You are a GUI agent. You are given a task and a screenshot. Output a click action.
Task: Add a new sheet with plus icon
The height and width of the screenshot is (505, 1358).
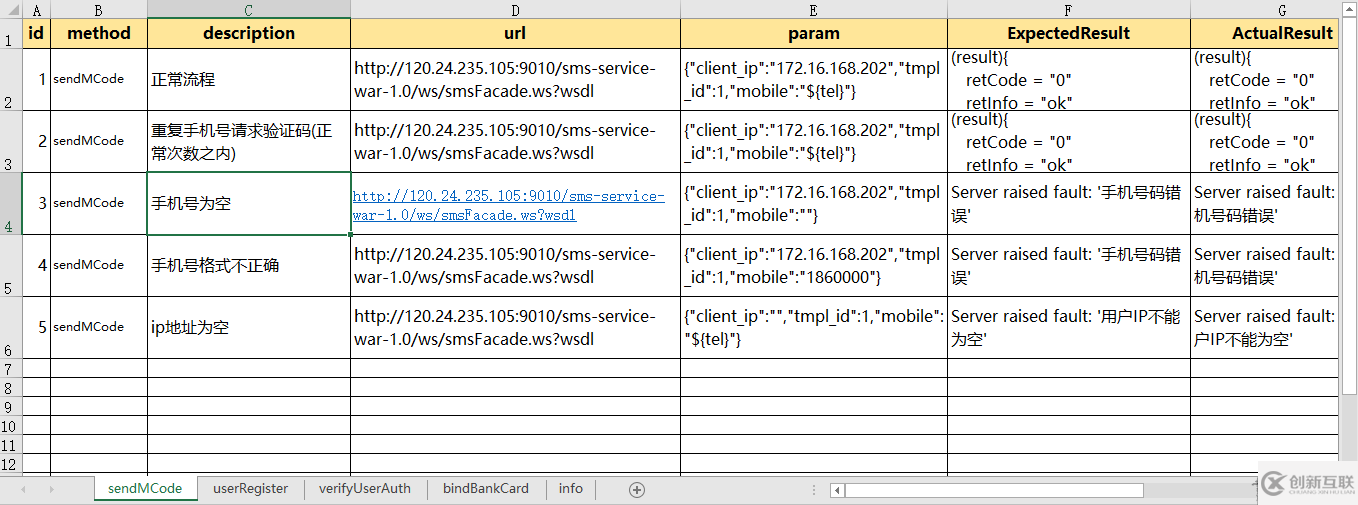(x=637, y=490)
